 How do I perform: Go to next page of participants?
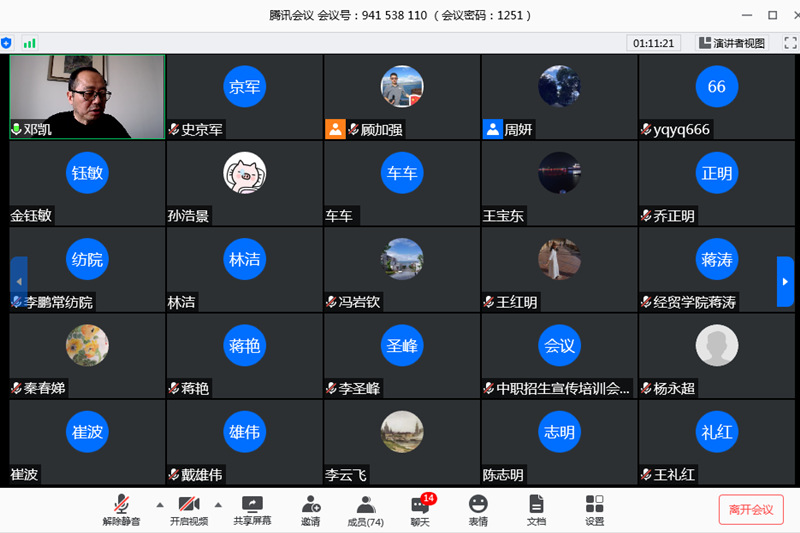[785, 282]
